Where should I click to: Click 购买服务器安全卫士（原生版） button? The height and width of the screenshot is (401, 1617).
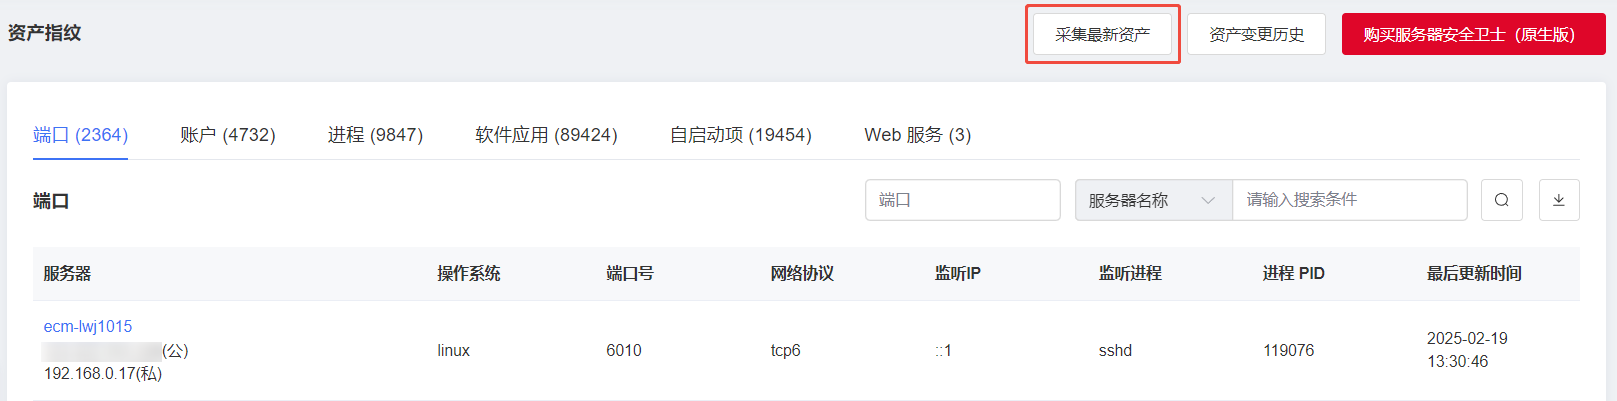(1473, 34)
